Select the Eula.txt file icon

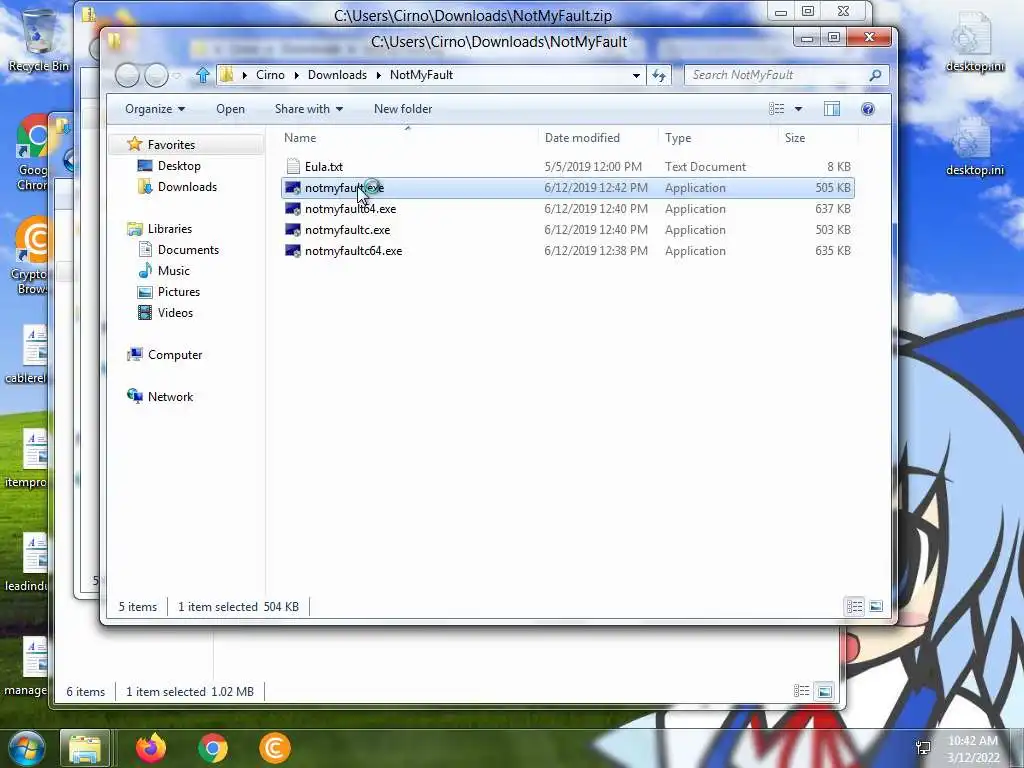tap(293, 167)
